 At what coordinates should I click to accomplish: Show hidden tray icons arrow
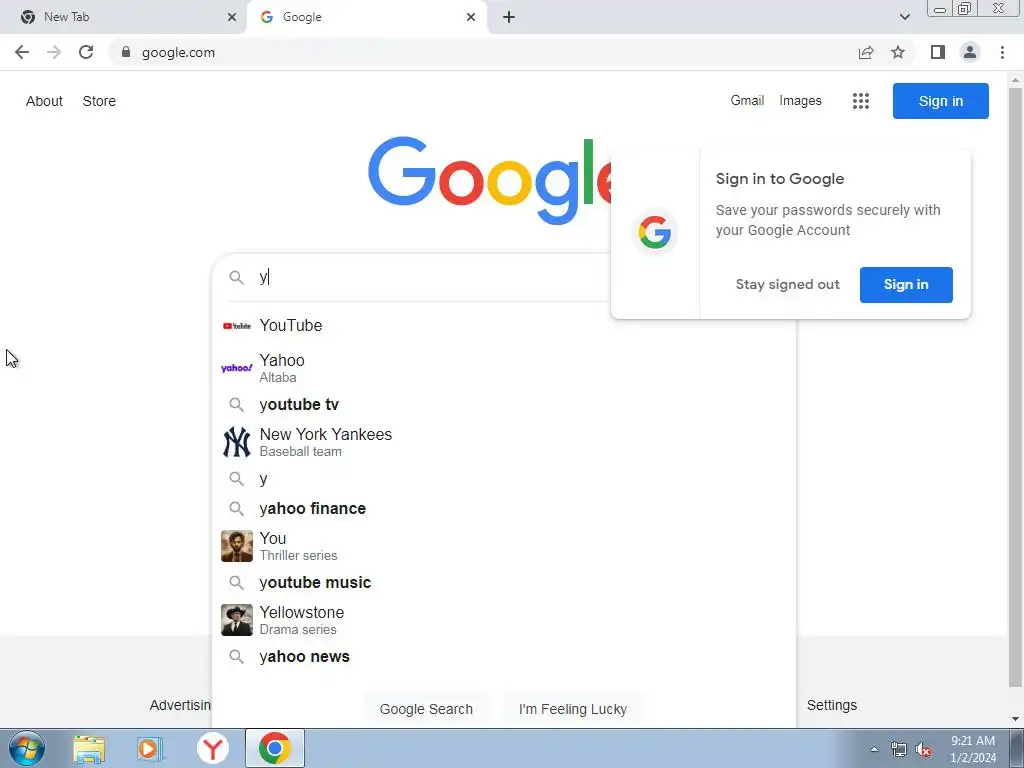874,749
